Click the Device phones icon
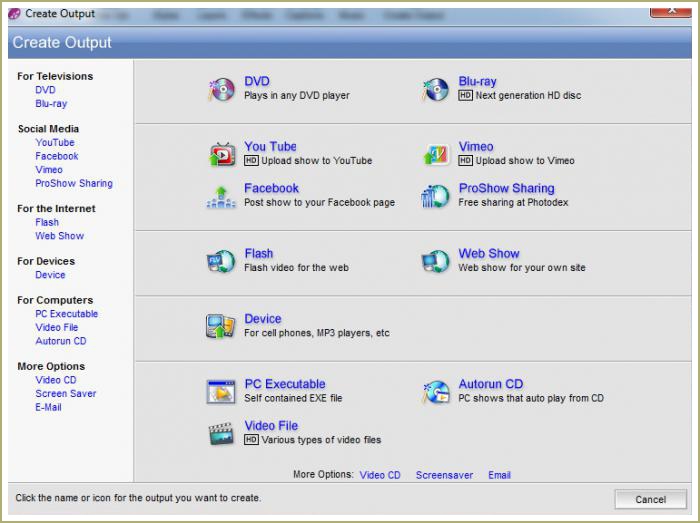700x523 pixels. (x=221, y=326)
